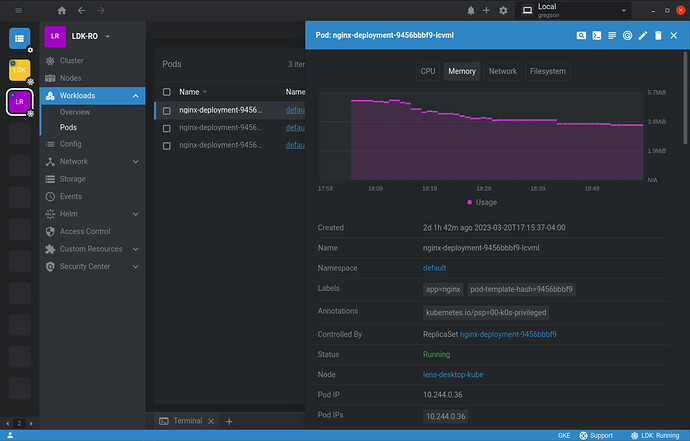
Task: Collapse the Workloads sidebar section
Action: click(x=136, y=96)
